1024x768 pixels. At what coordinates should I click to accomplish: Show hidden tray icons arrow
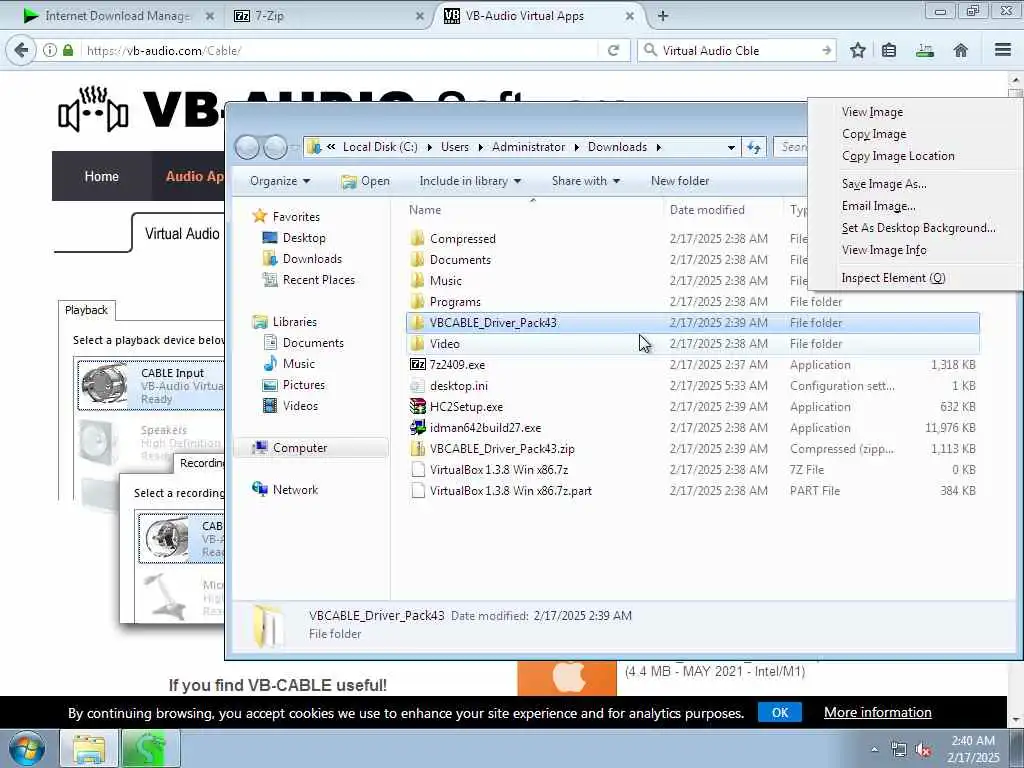tap(874, 750)
